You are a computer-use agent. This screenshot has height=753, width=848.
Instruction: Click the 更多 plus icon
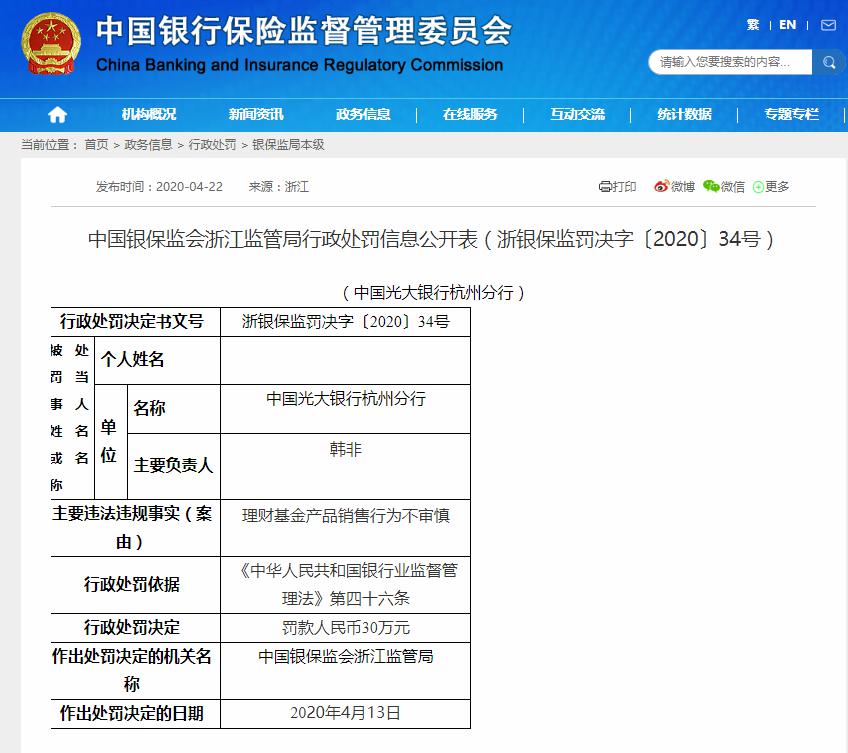(771, 187)
